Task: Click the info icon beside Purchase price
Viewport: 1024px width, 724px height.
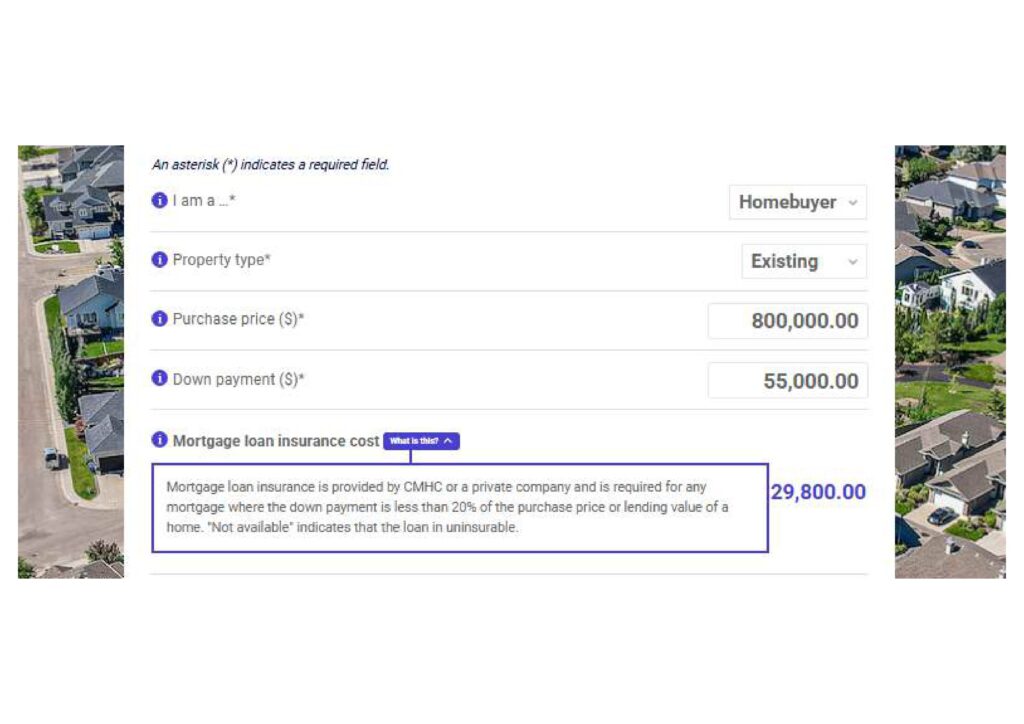Action: [158, 319]
